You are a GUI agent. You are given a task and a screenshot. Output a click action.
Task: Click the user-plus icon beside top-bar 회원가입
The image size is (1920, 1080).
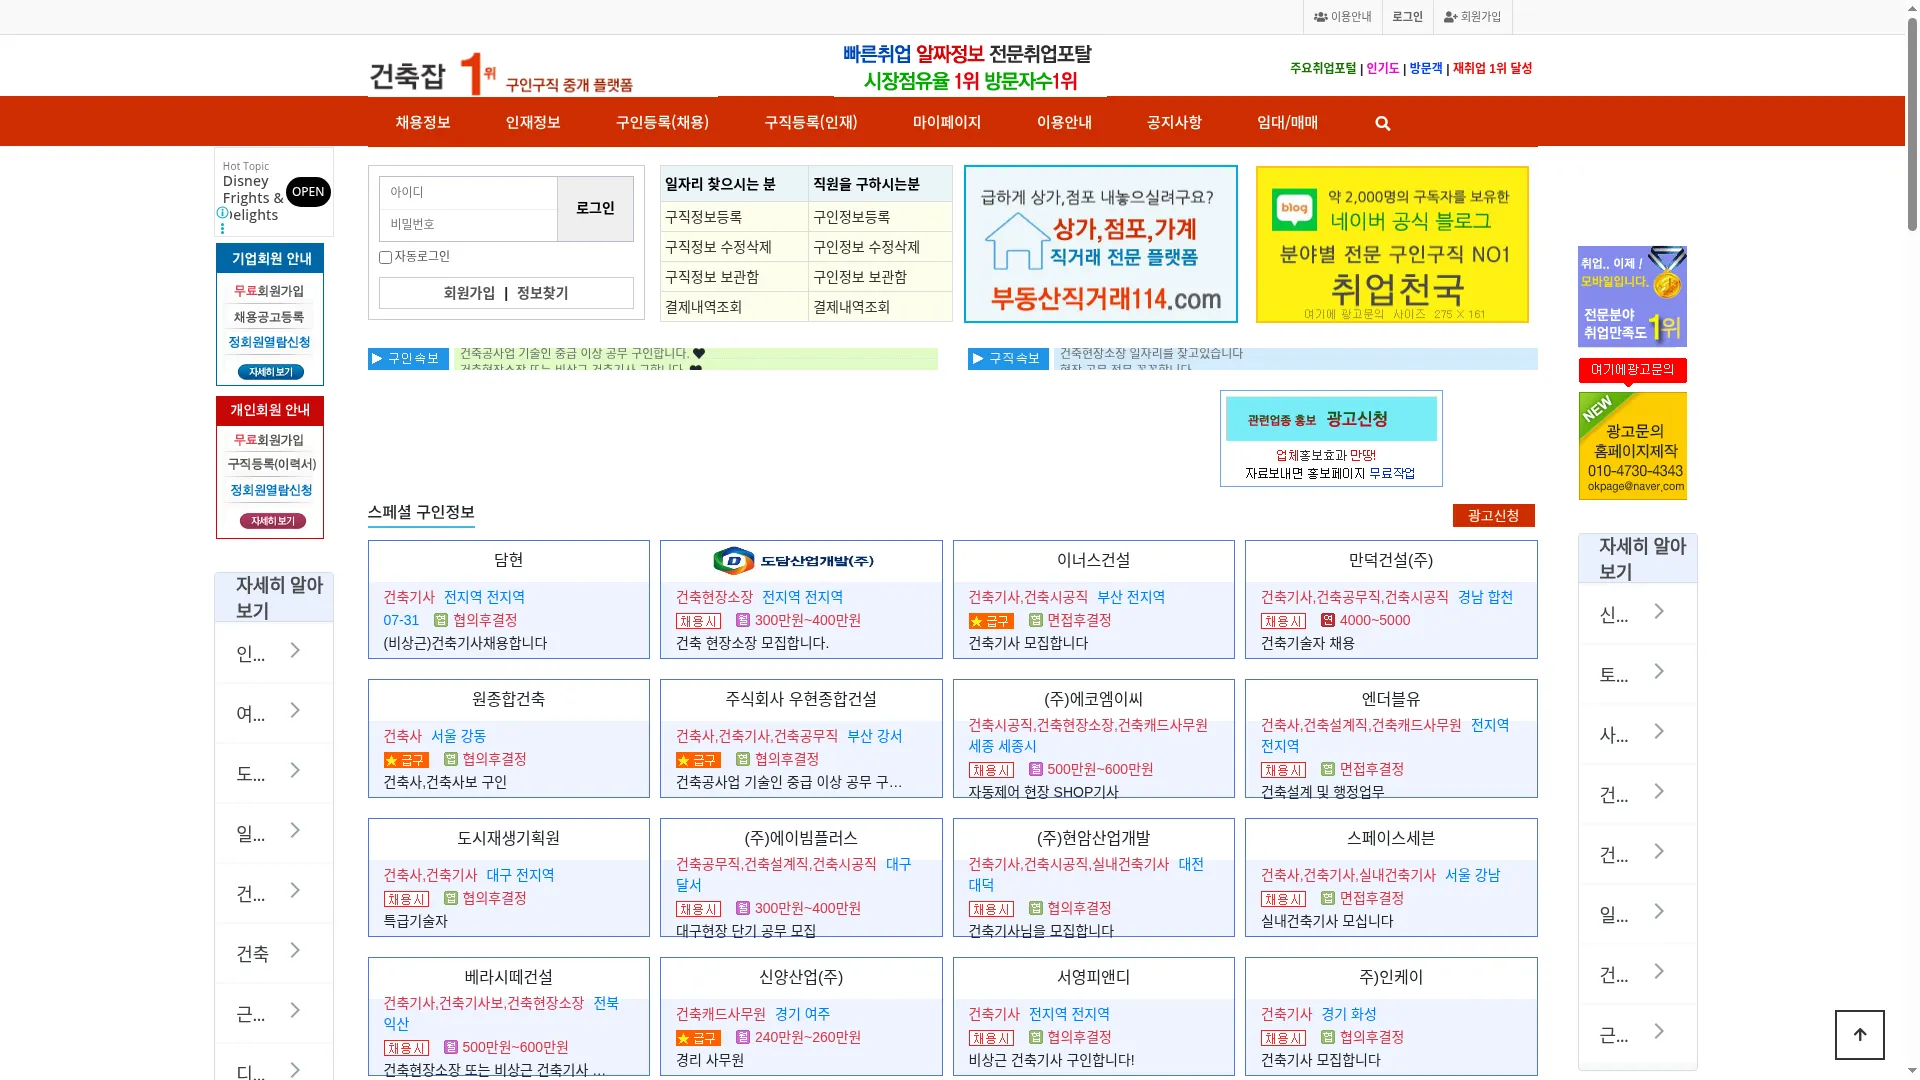1451,17
